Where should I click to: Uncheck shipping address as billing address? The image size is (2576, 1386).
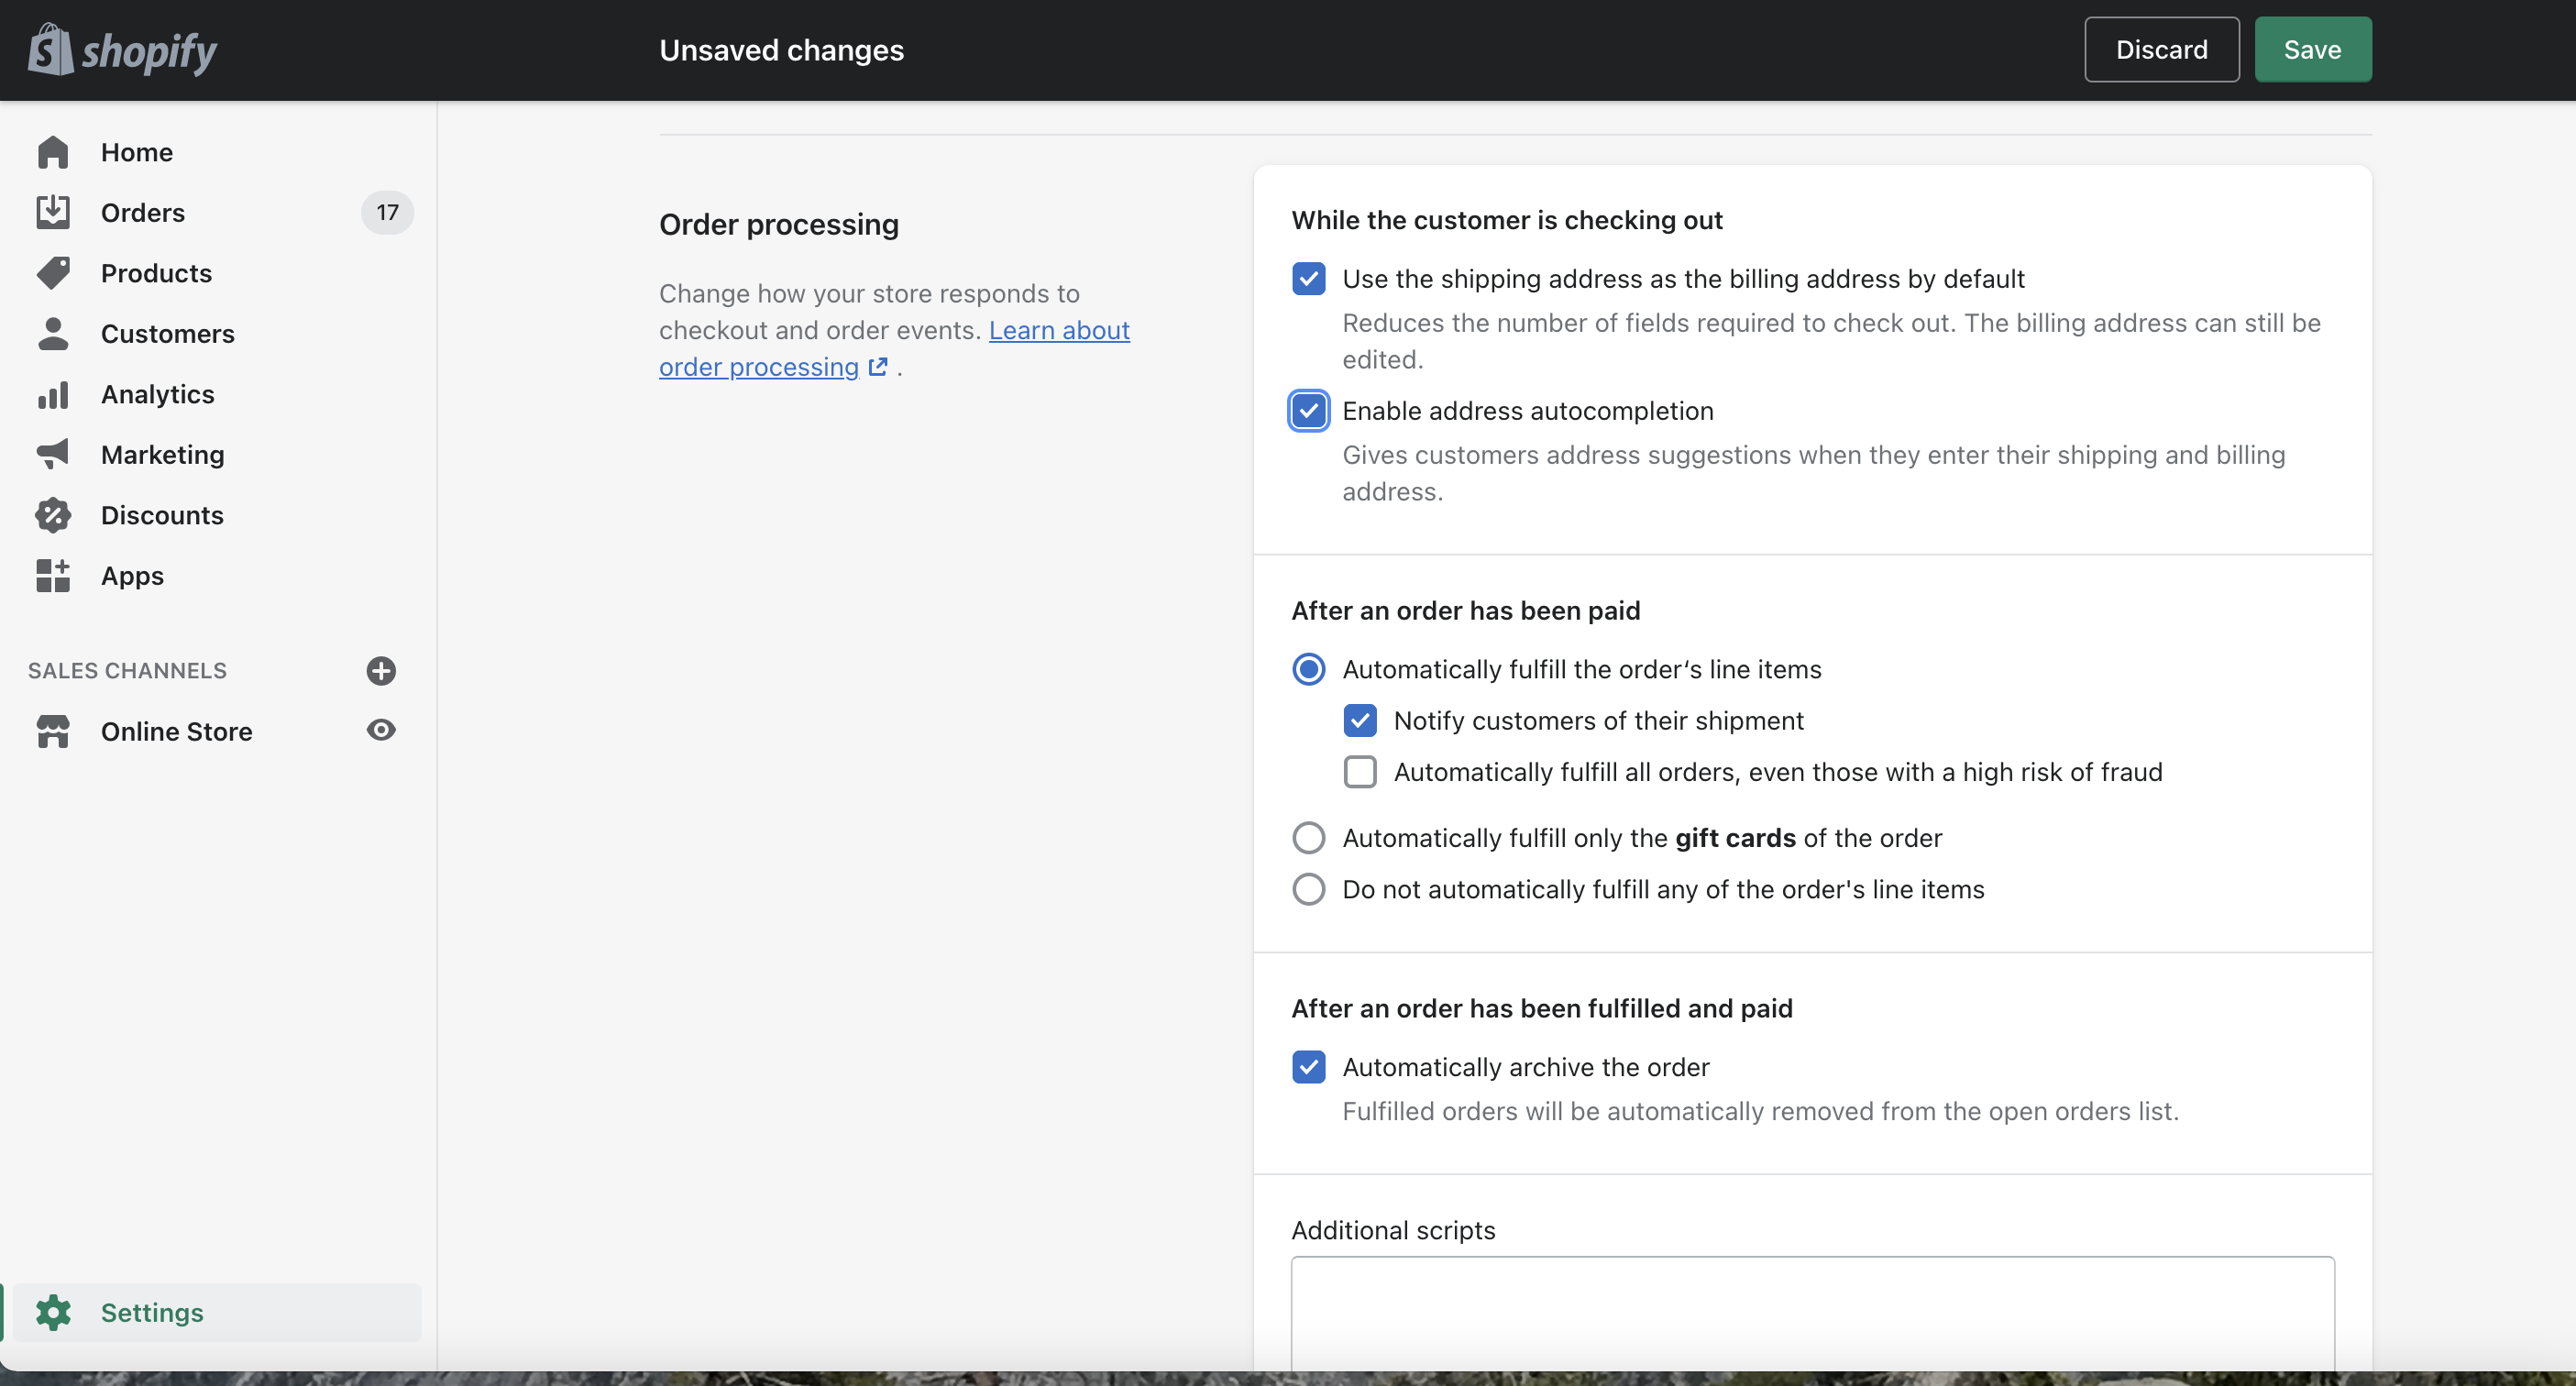click(x=1308, y=278)
